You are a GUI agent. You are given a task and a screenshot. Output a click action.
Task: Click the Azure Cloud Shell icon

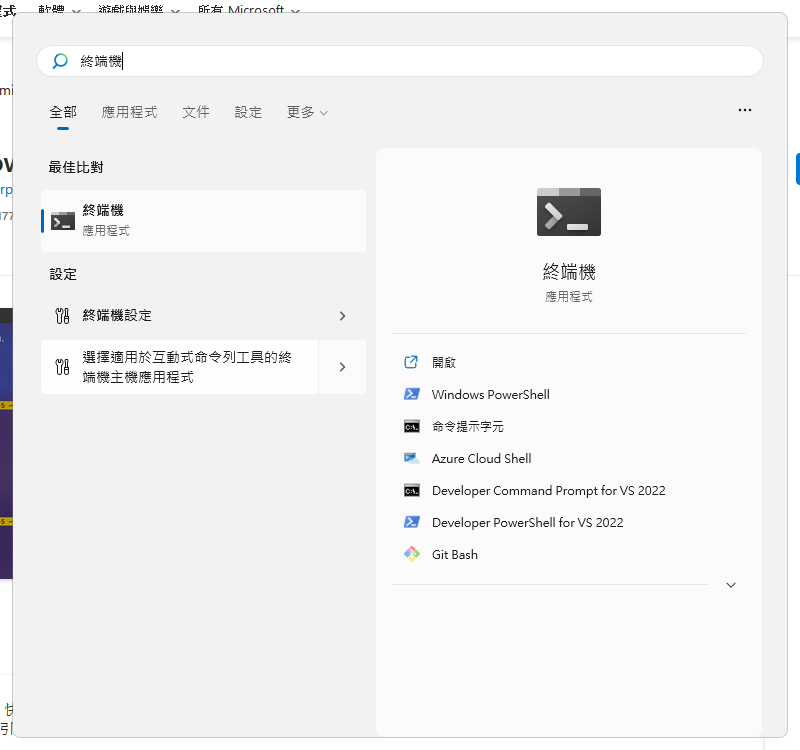coord(411,458)
